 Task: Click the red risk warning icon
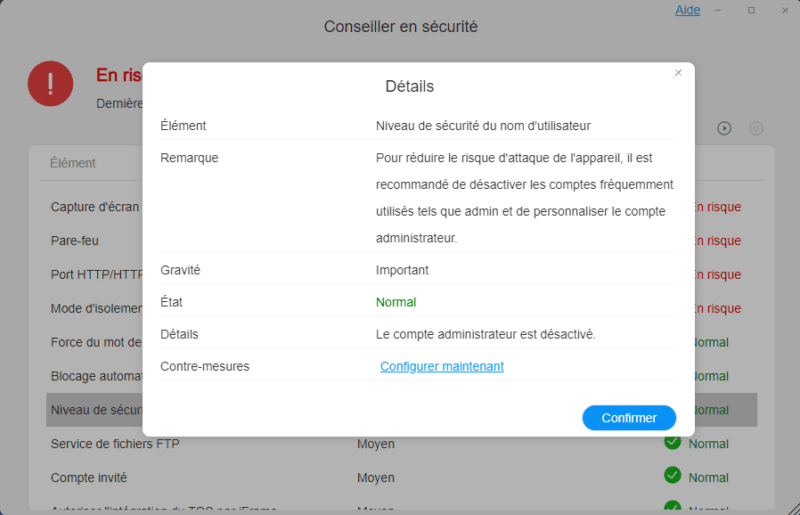click(x=51, y=83)
